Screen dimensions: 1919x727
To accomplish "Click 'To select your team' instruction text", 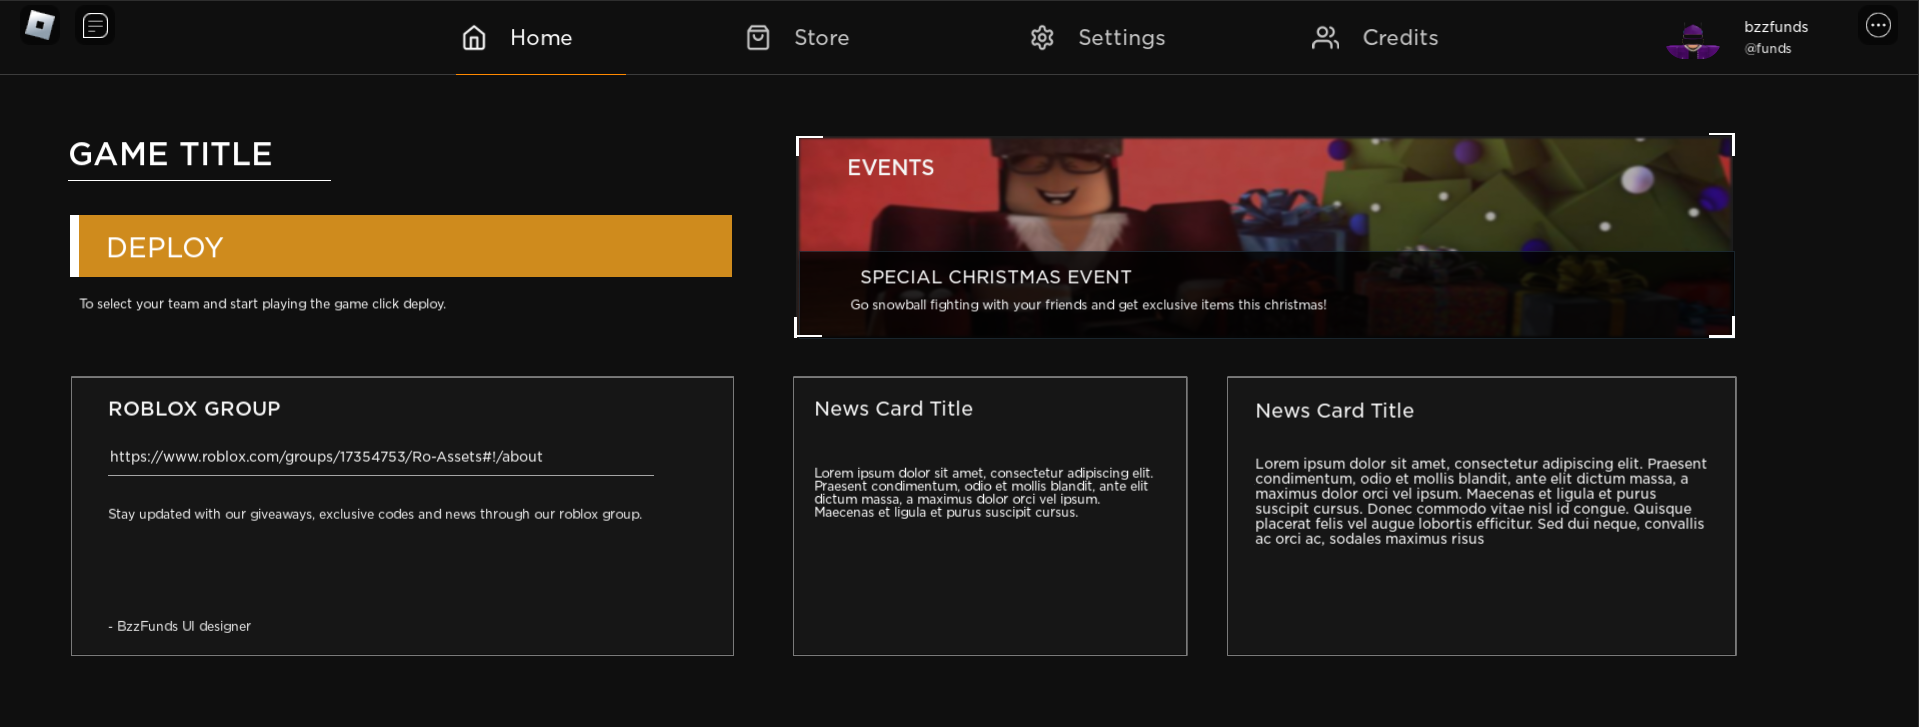I will [263, 304].
